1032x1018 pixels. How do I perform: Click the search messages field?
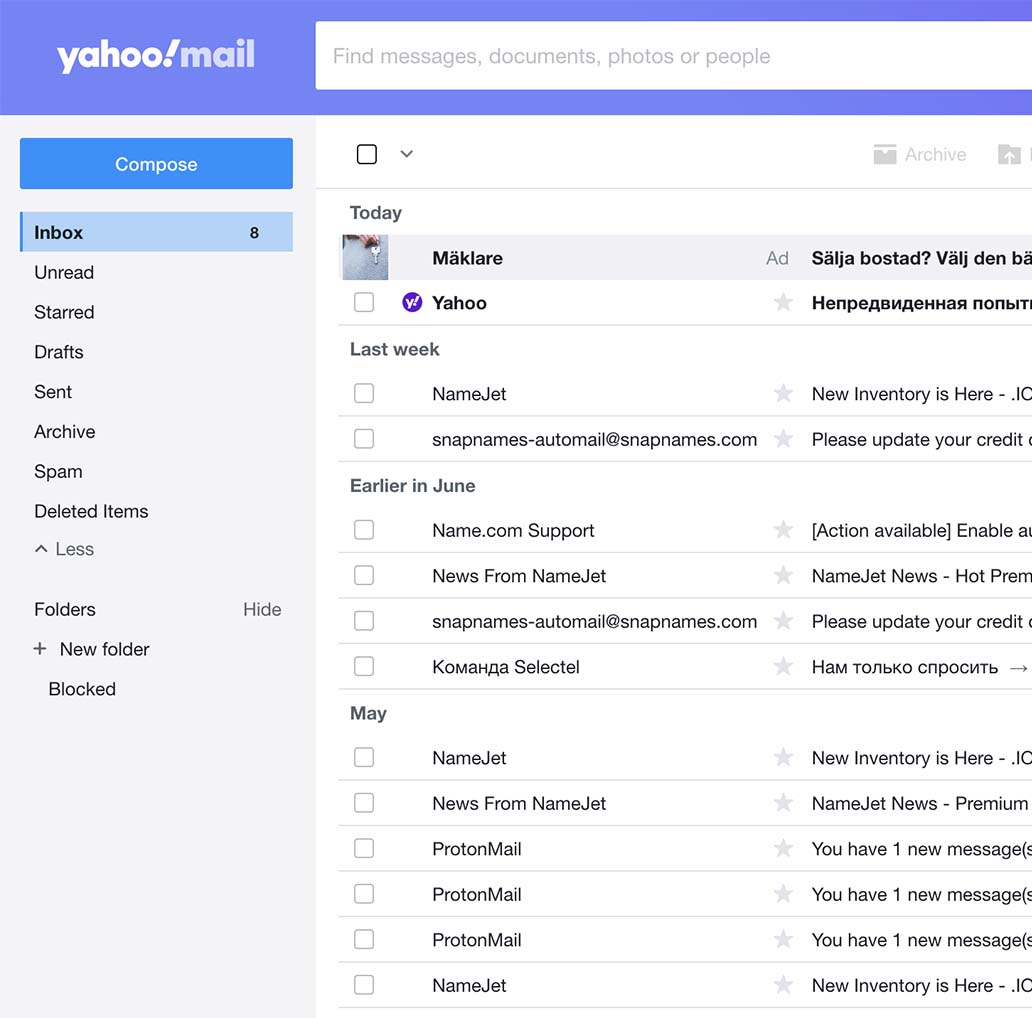point(673,56)
